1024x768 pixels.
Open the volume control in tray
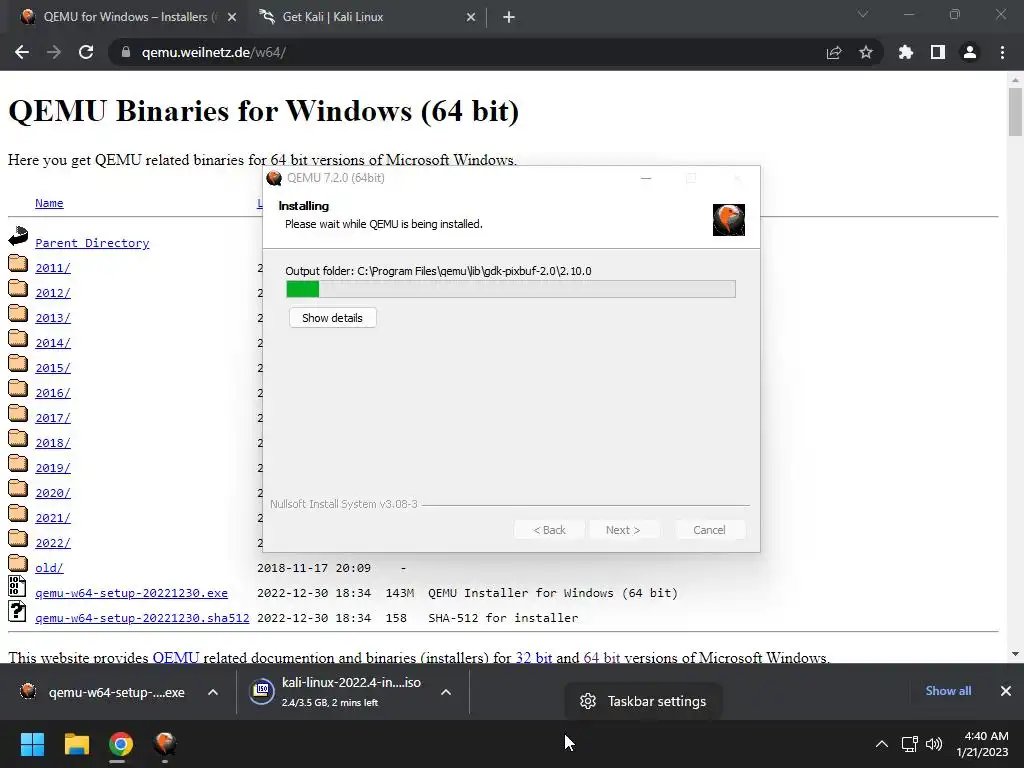click(x=935, y=744)
